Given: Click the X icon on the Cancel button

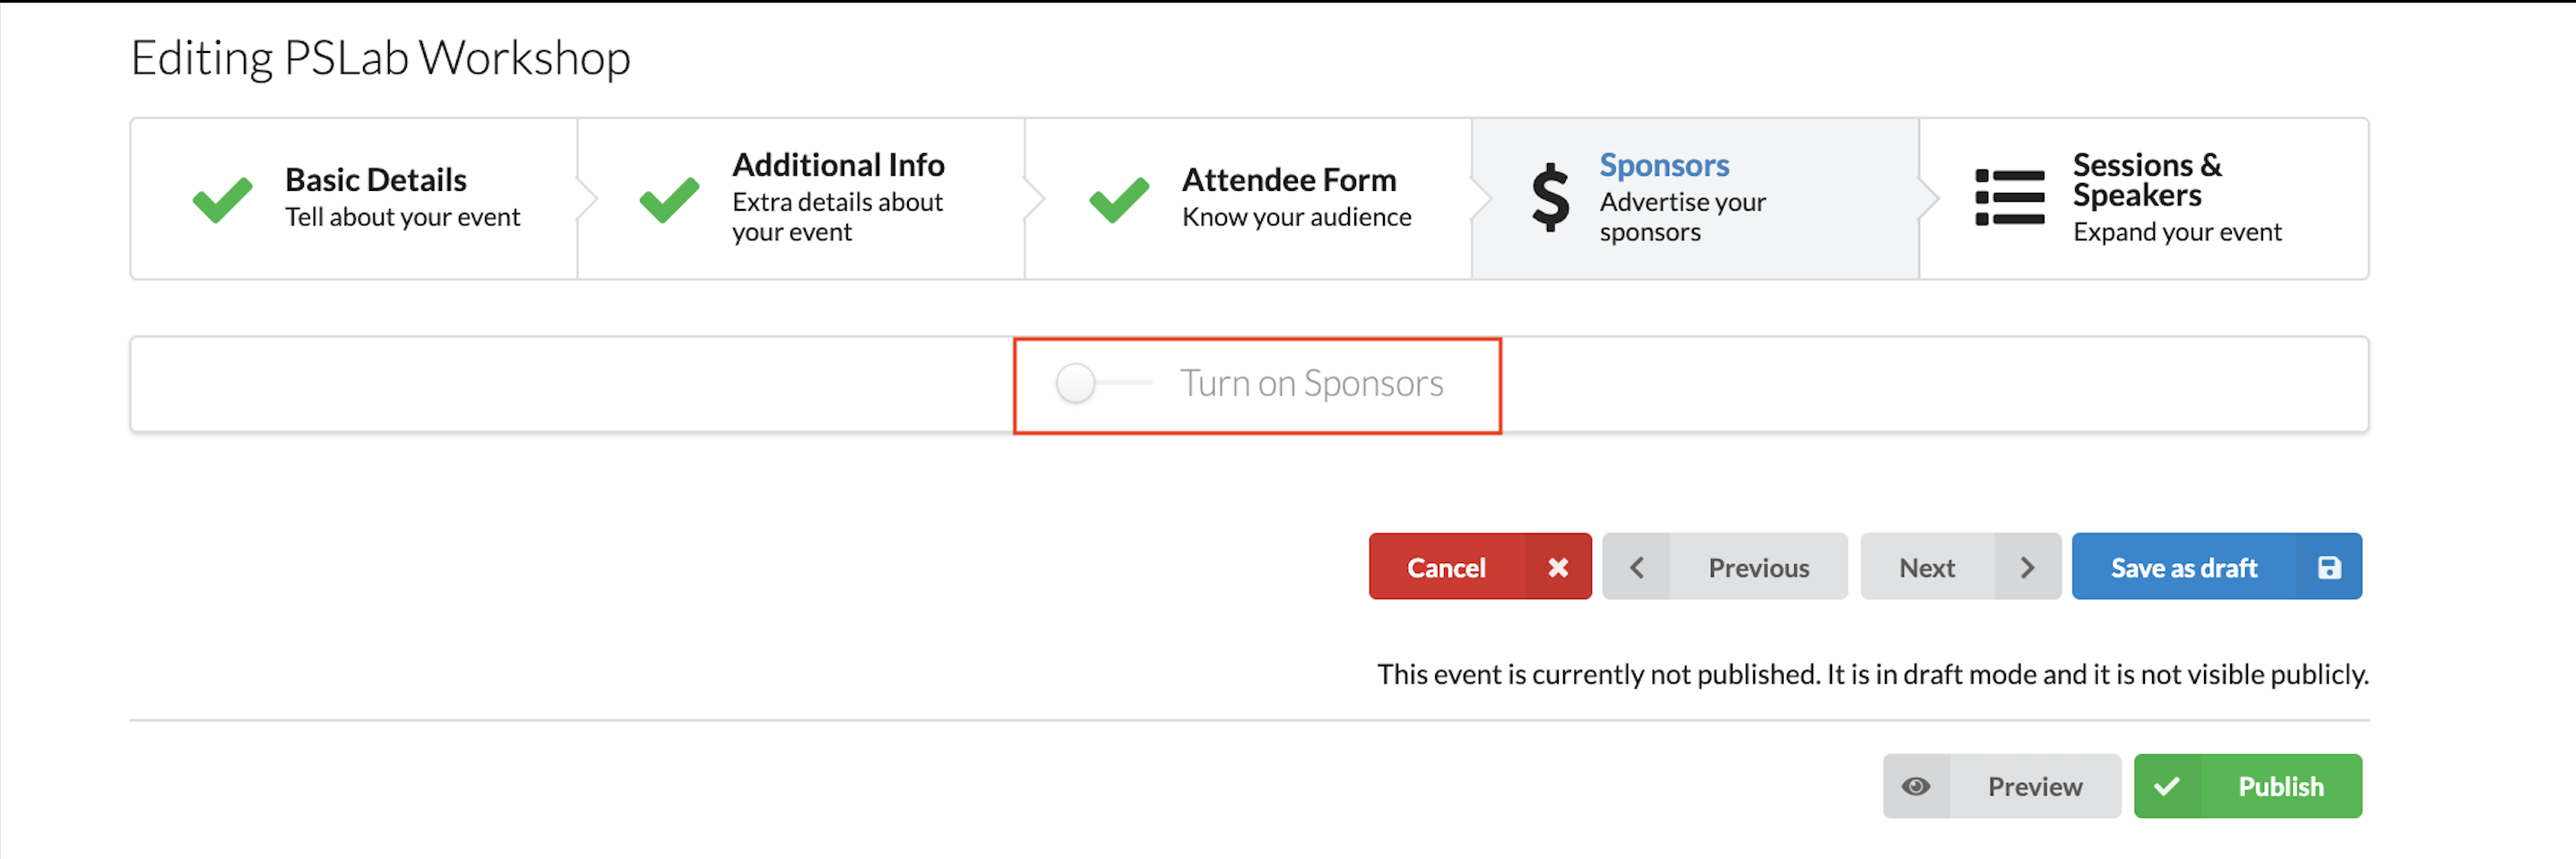Looking at the screenshot, I should click(1557, 567).
